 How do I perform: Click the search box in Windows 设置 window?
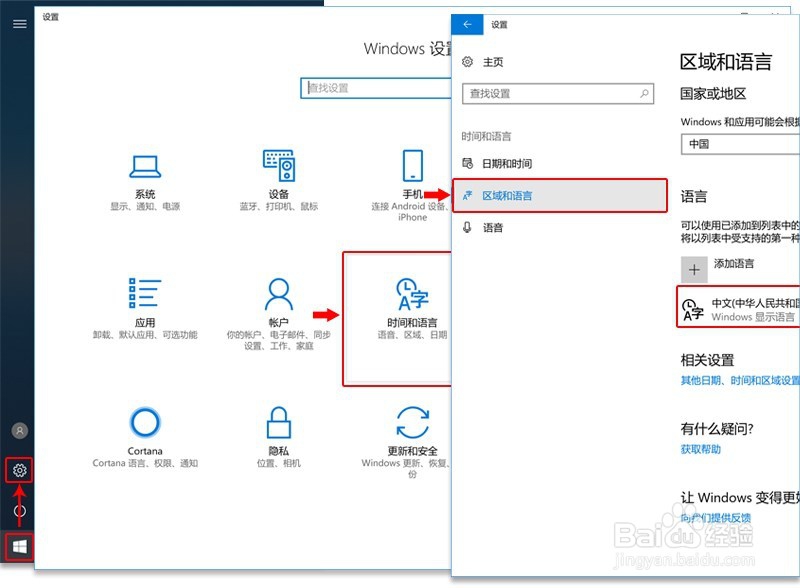[x=376, y=88]
